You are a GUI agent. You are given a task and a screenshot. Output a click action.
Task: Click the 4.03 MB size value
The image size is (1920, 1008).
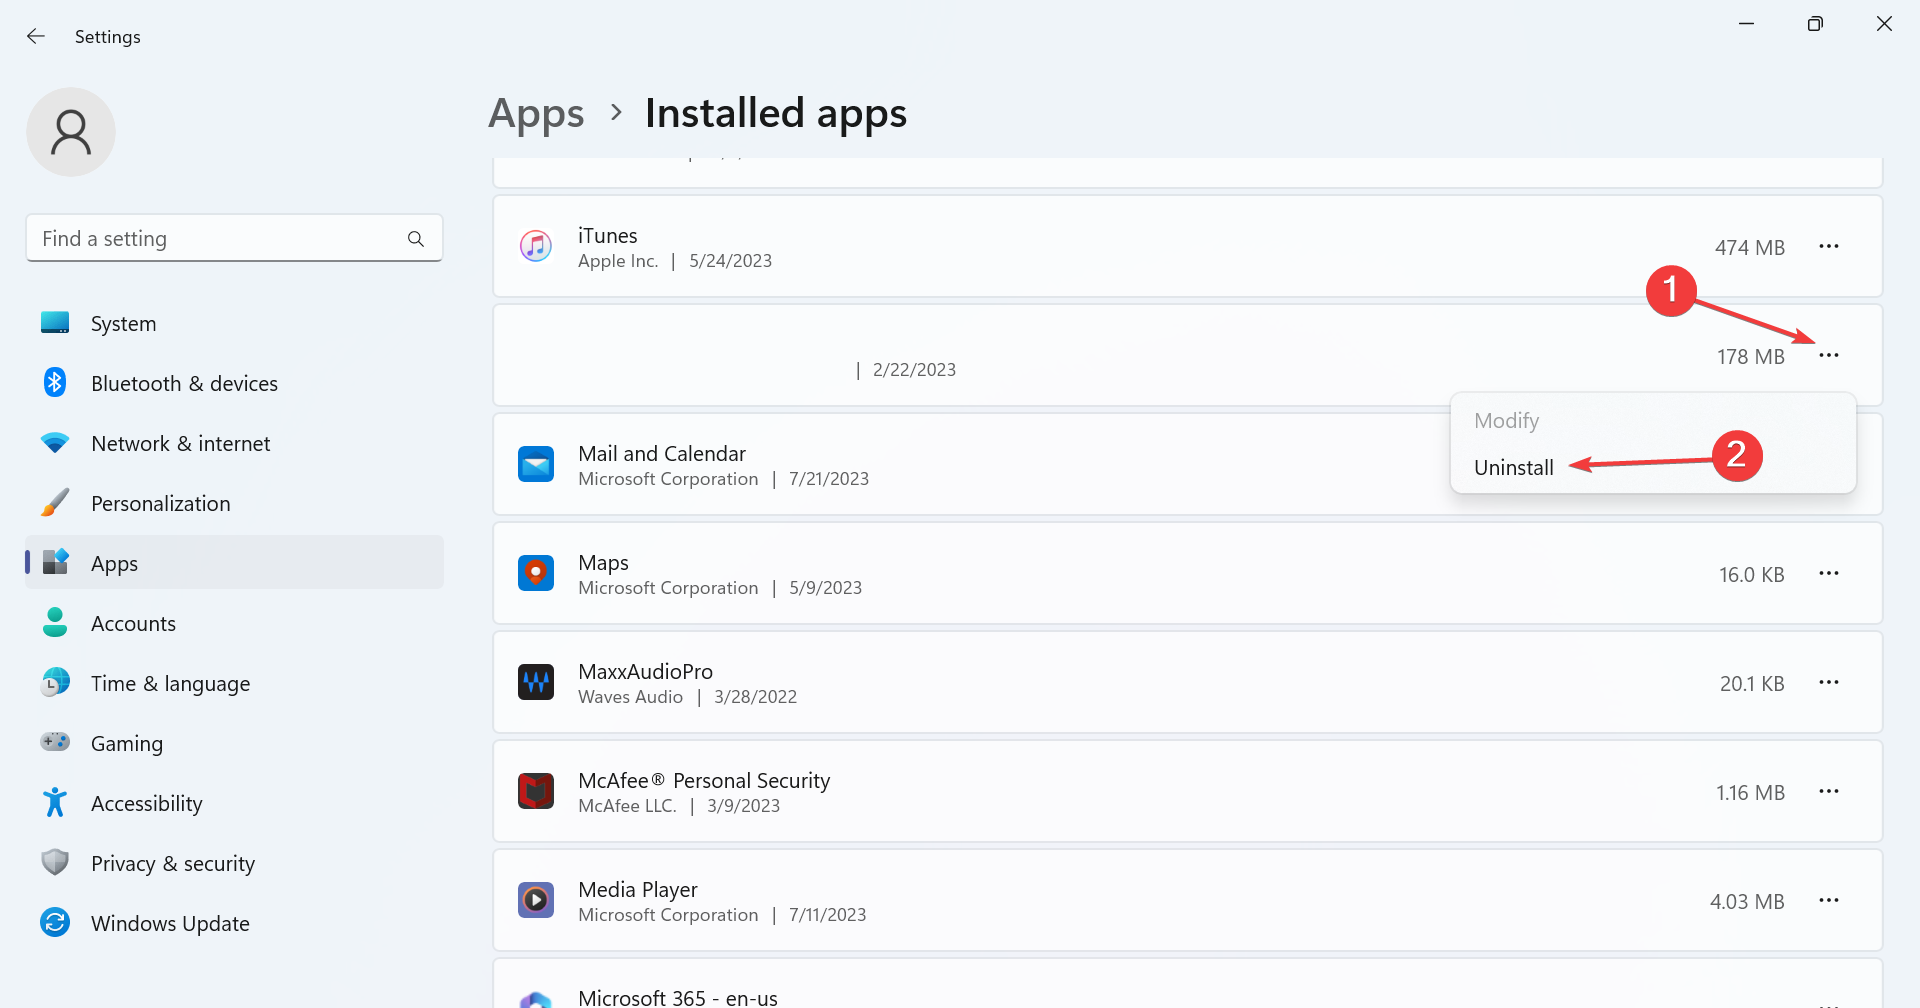point(1747,902)
